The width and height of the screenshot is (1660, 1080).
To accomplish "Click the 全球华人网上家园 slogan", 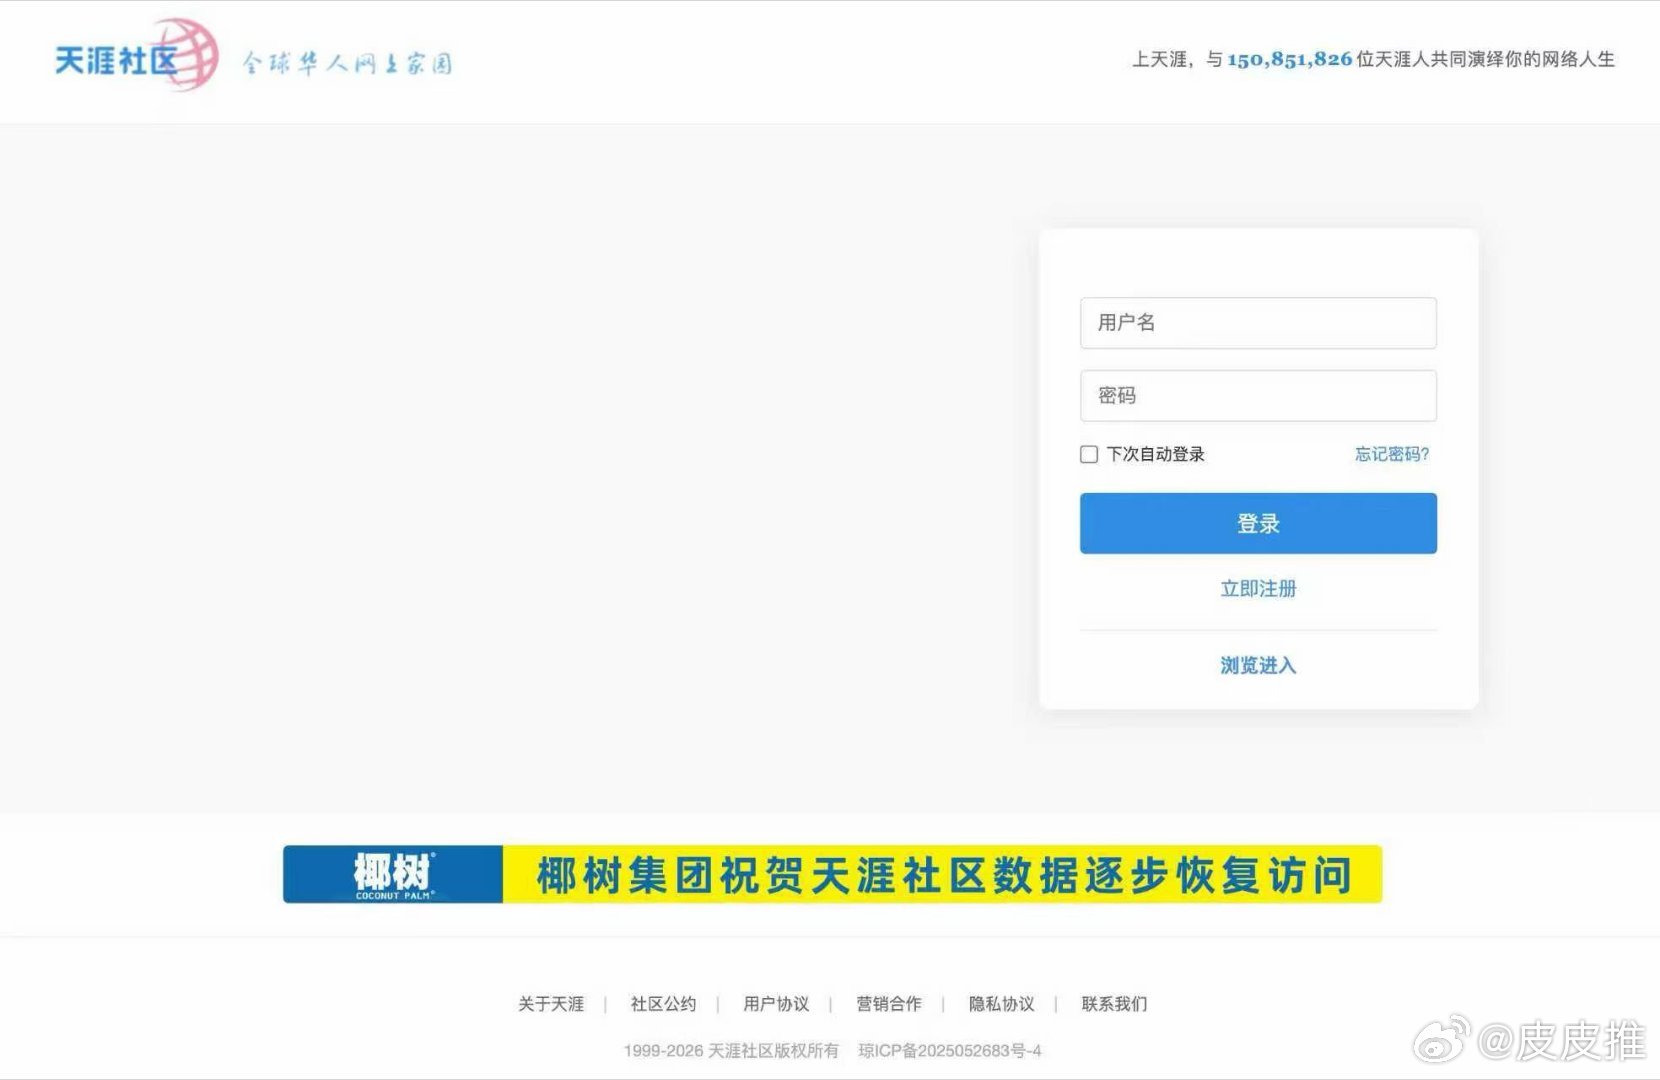I will tap(347, 63).
